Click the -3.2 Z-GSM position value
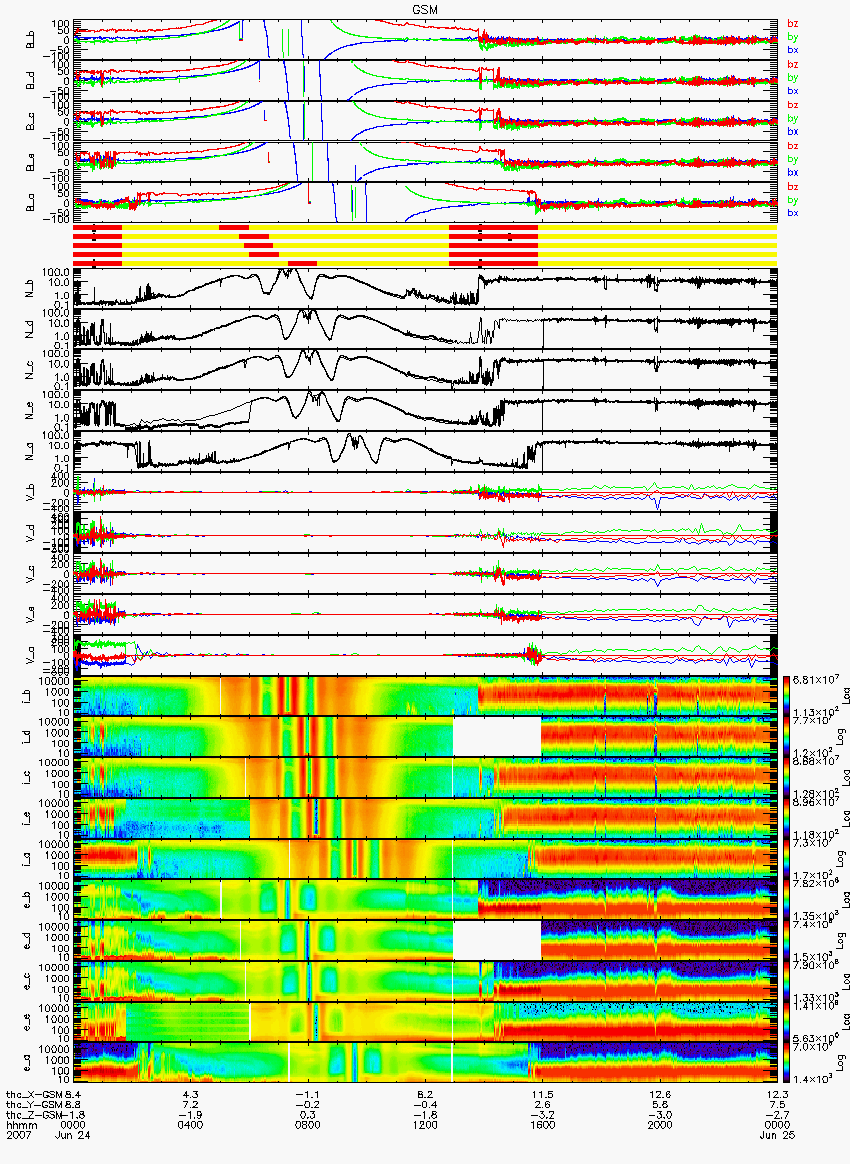The width and height of the screenshot is (850, 1164). (x=542, y=1114)
